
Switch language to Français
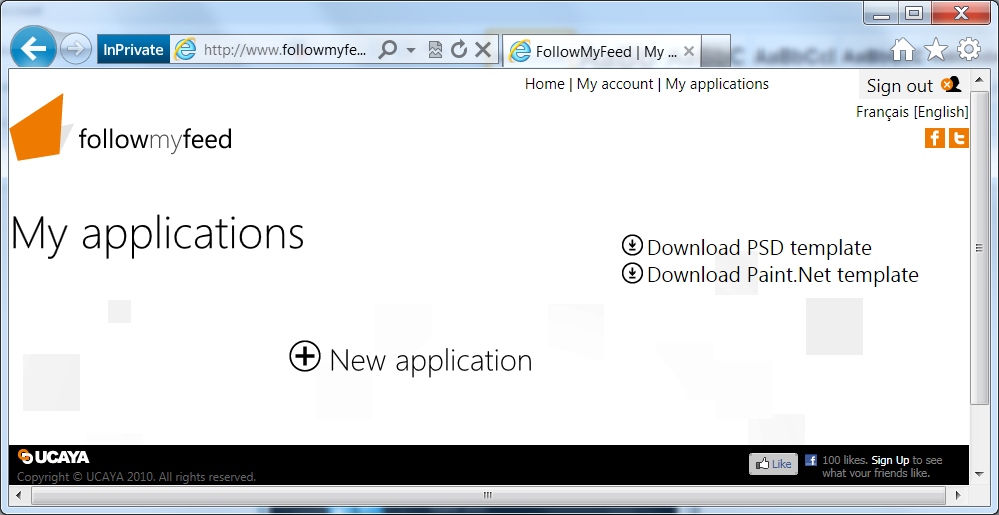882,112
